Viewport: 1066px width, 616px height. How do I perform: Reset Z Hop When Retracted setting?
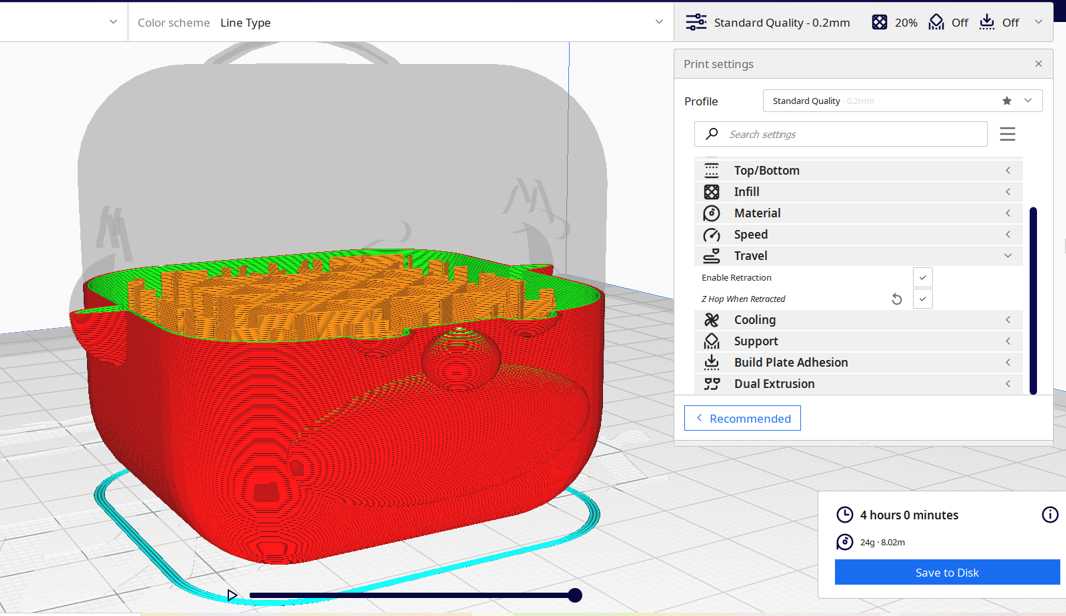click(897, 299)
